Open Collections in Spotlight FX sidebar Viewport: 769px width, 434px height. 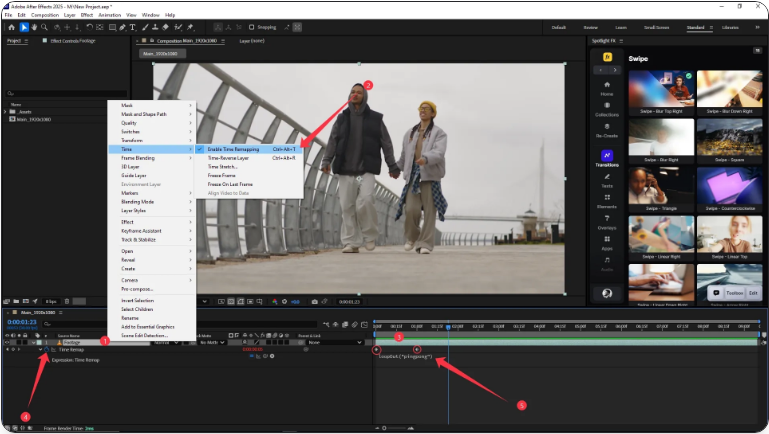[x=607, y=109]
